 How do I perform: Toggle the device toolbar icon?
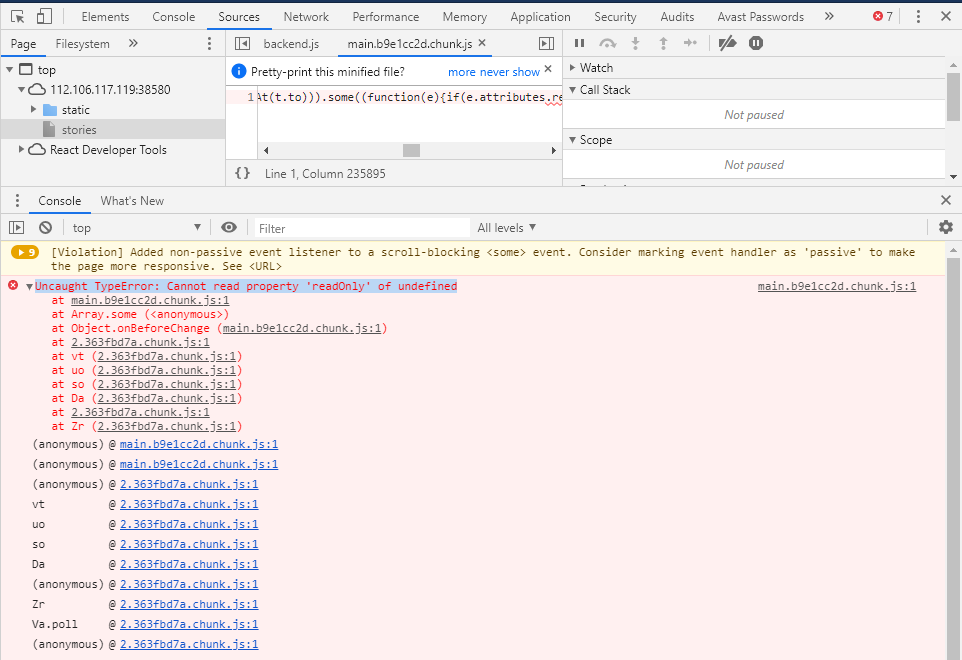(44, 17)
